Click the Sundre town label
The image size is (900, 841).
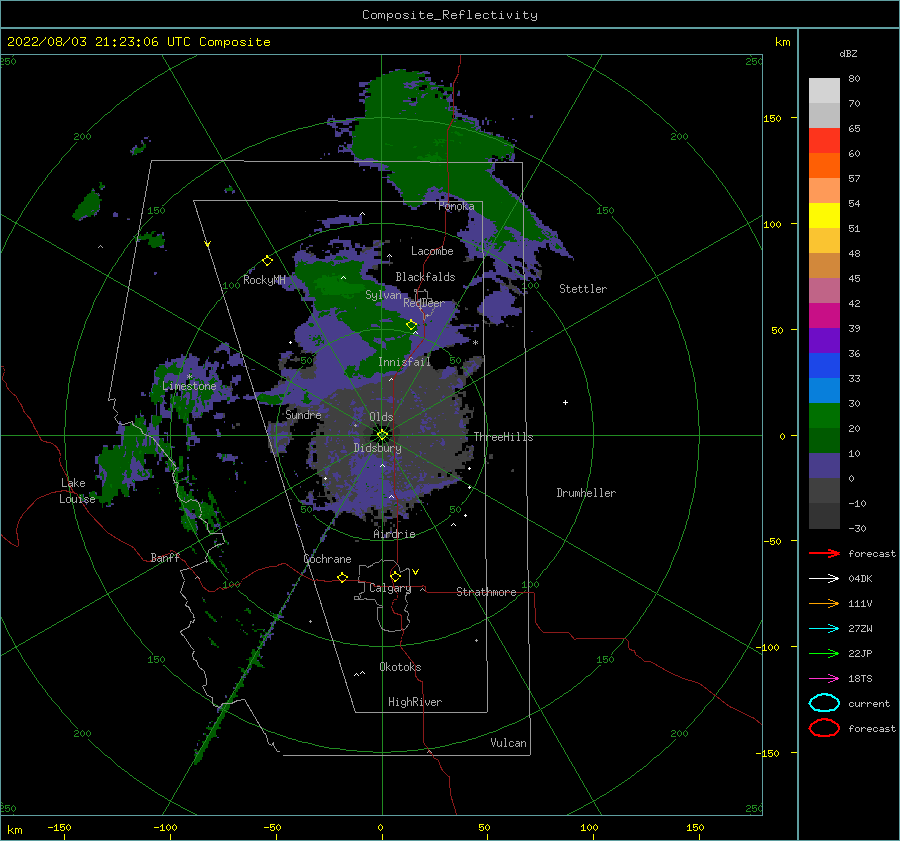303,414
